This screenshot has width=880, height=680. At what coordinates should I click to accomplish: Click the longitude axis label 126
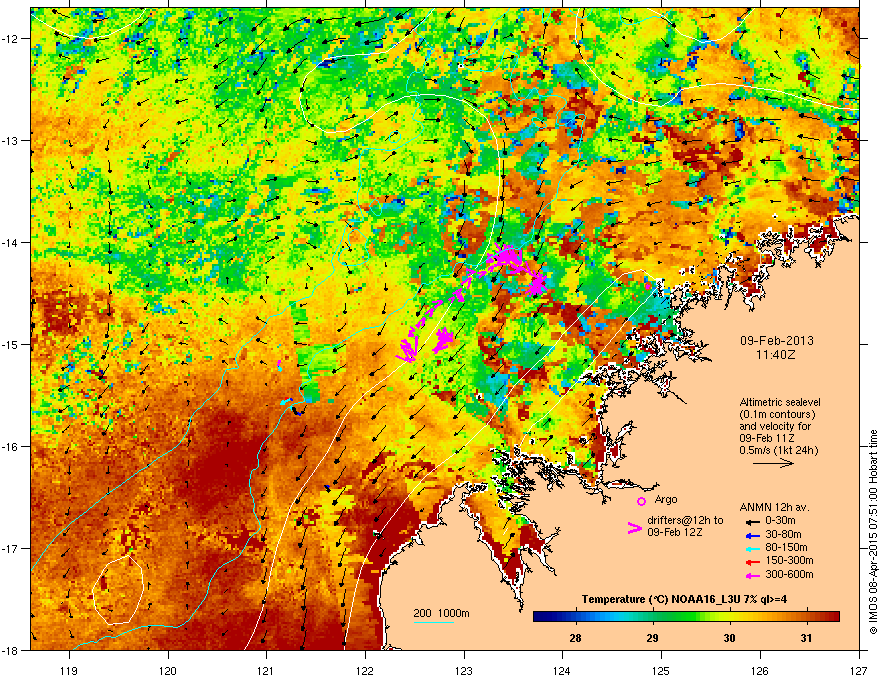(760, 670)
